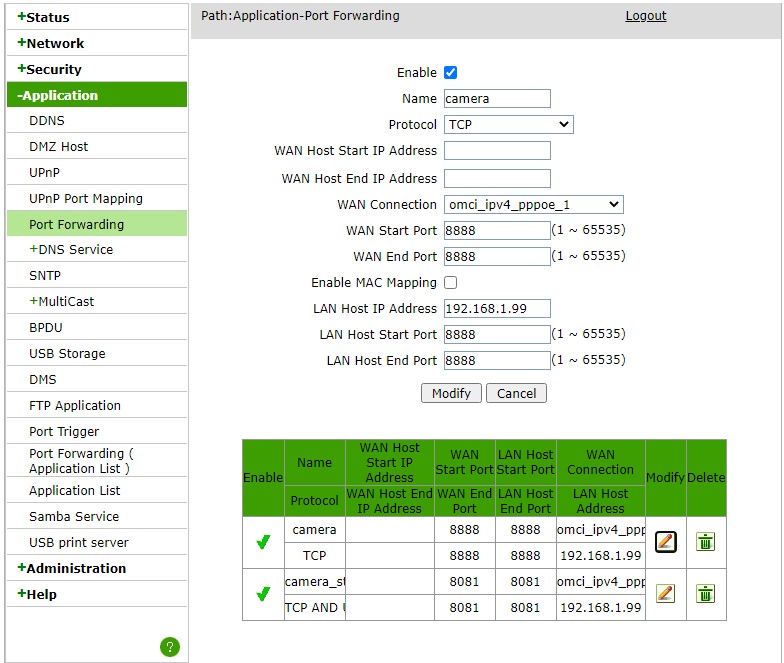Click the green checkmark for camera_st rule

pyautogui.click(x=263, y=594)
